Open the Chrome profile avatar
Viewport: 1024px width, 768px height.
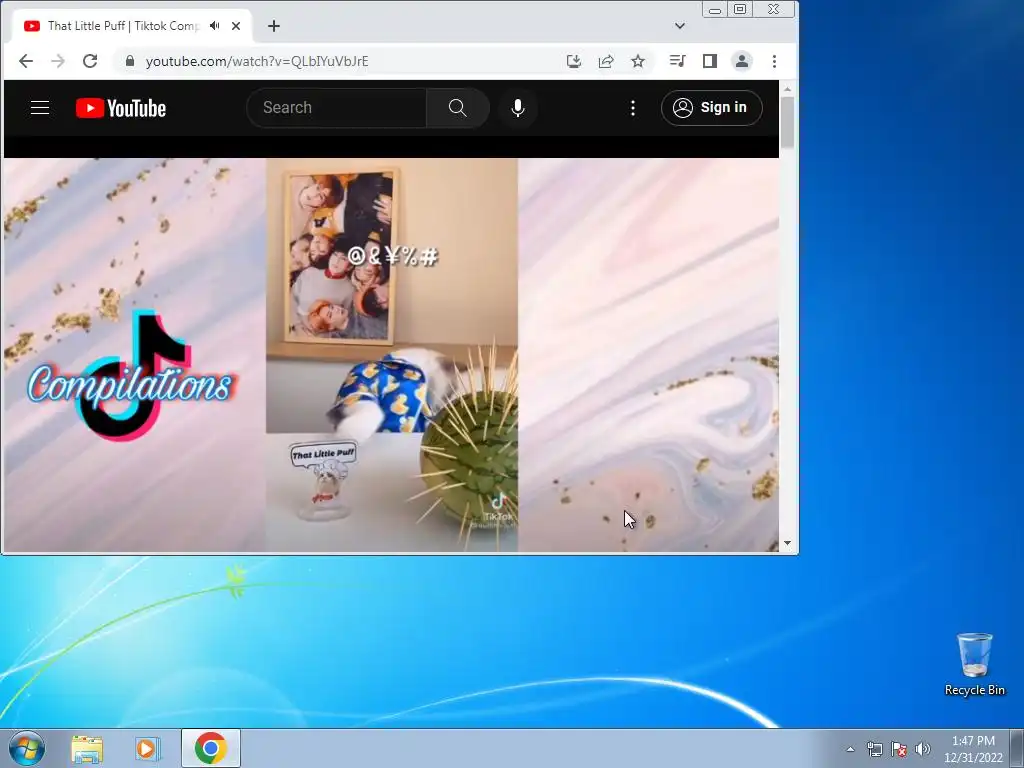point(742,61)
